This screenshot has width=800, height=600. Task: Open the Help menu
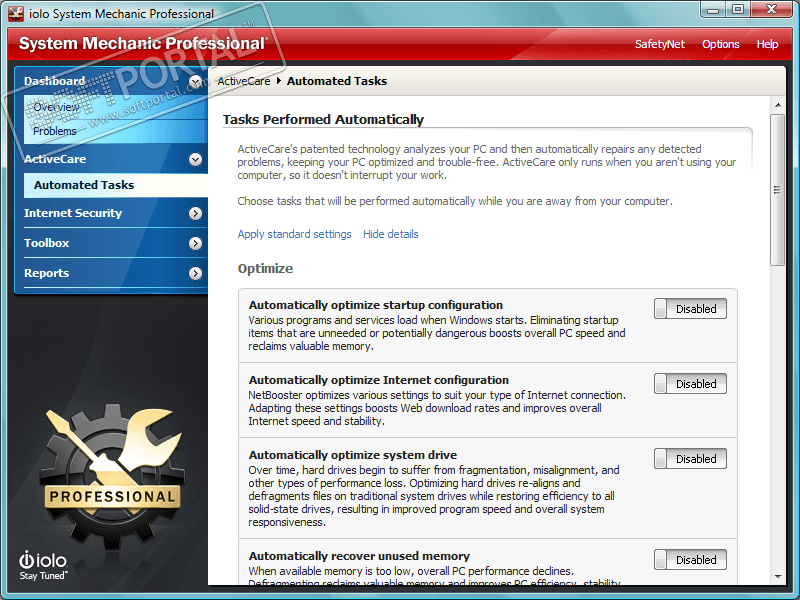pyautogui.click(x=767, y=44)
